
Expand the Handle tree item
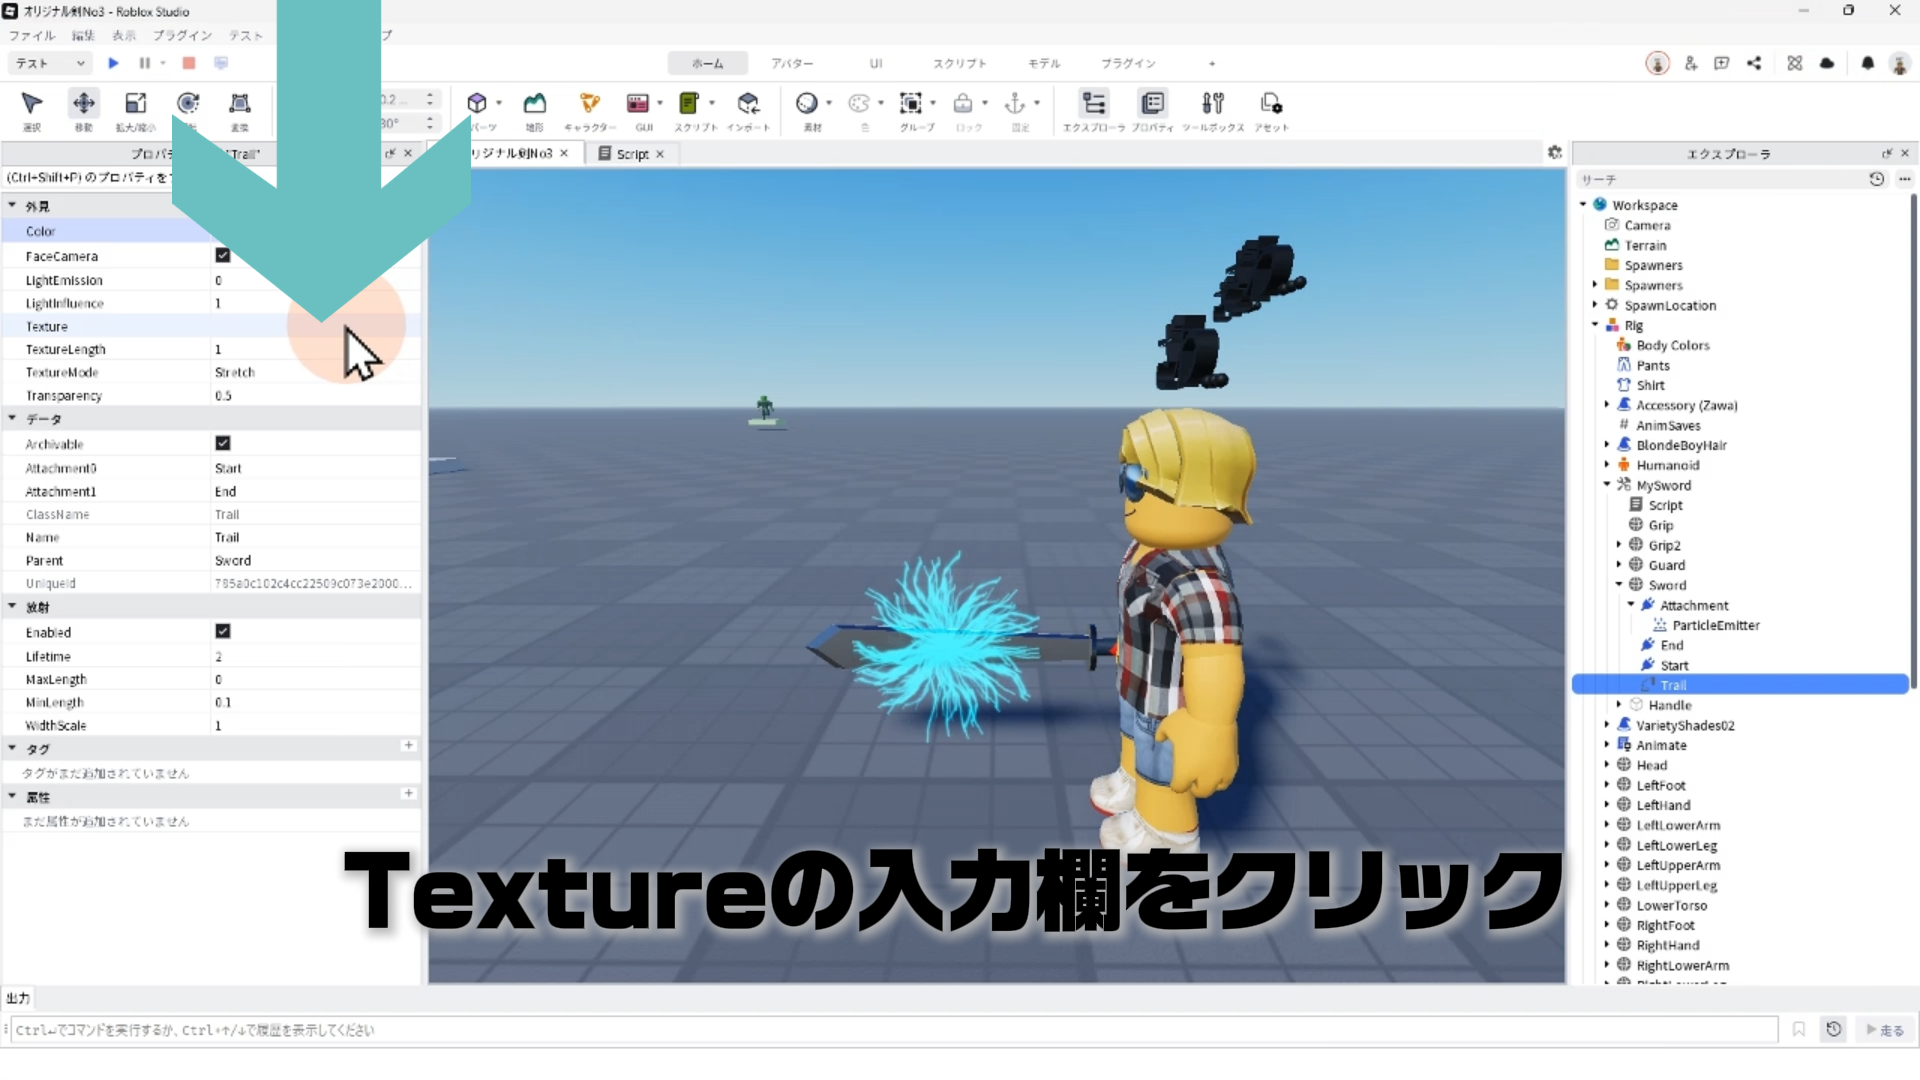(x=1619, y=705)
